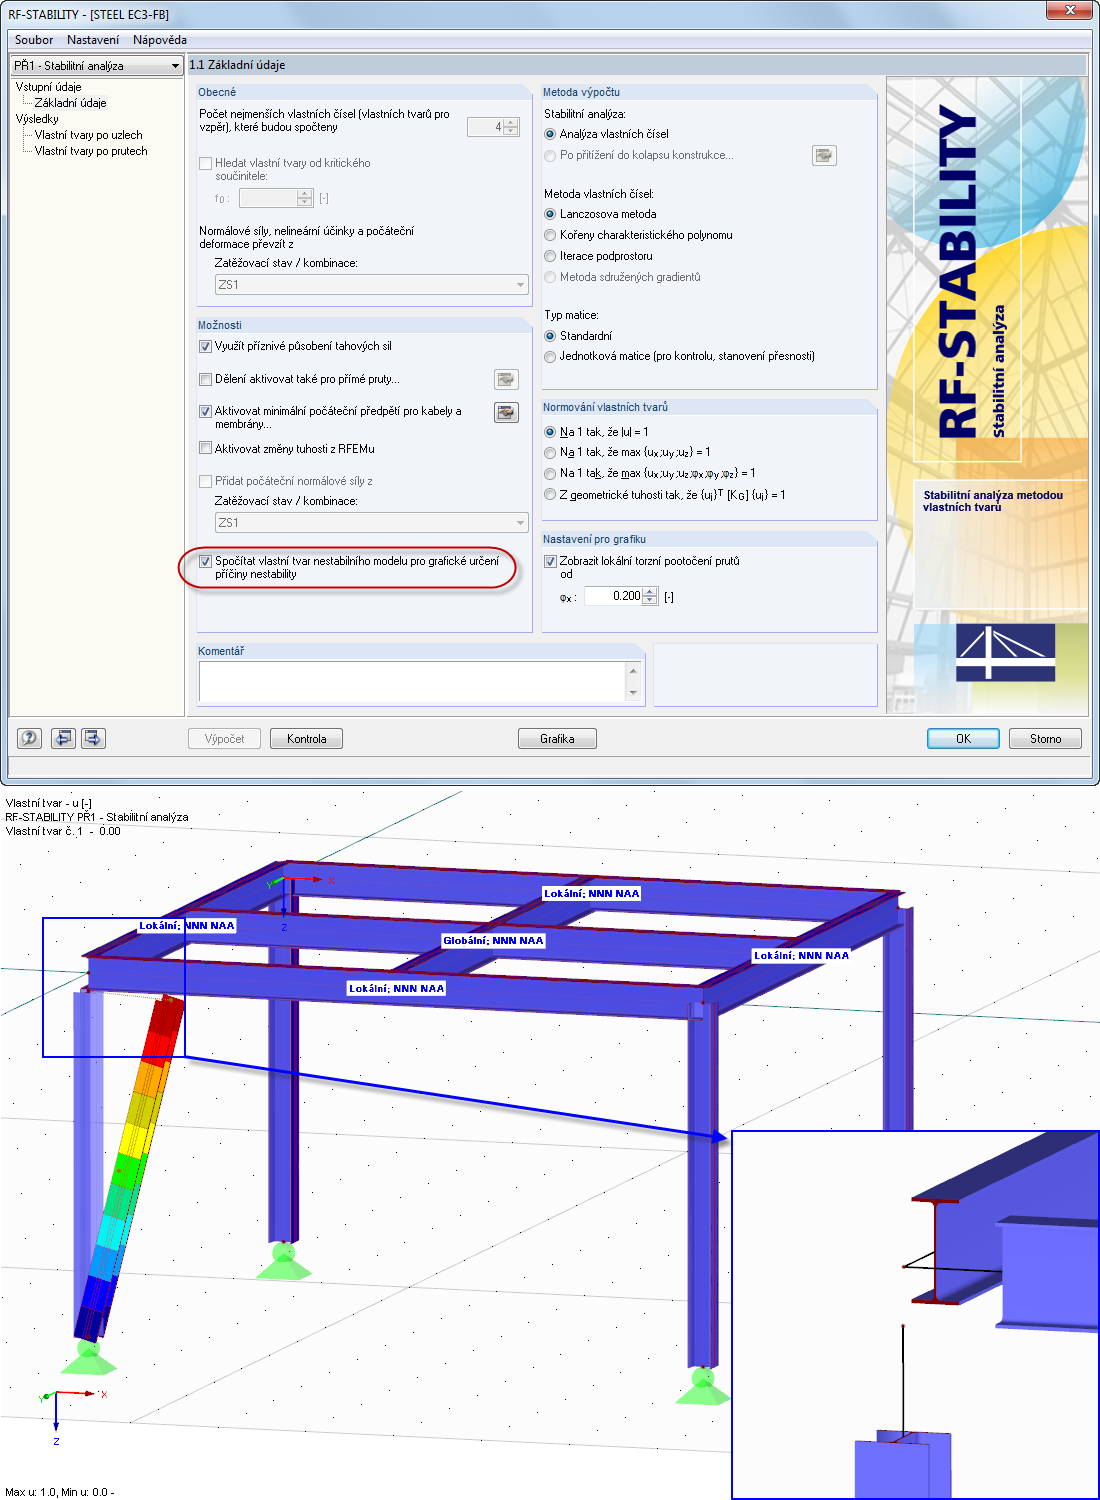Select 'Po přitížení do kolapsu konstrukce' option
Viewport: 1100px width, 1500px height.
coord(550,155)
